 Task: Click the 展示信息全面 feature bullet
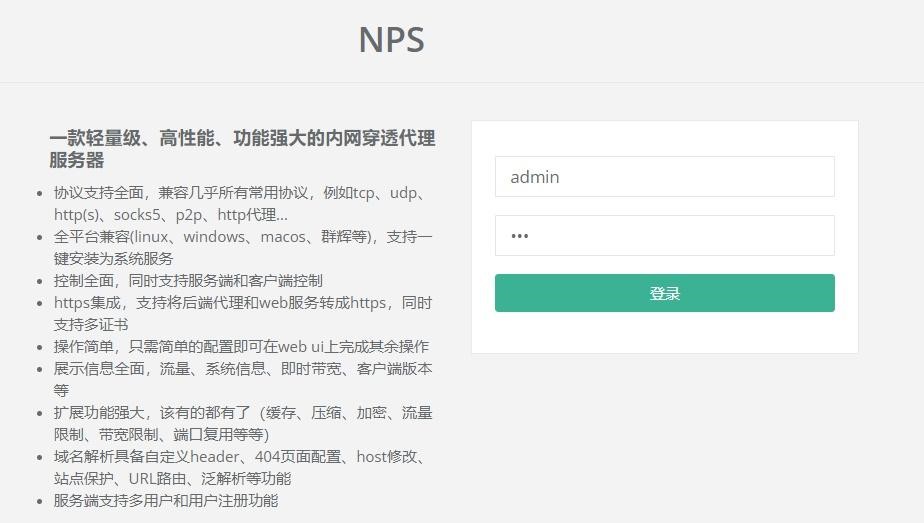[242, 379]
